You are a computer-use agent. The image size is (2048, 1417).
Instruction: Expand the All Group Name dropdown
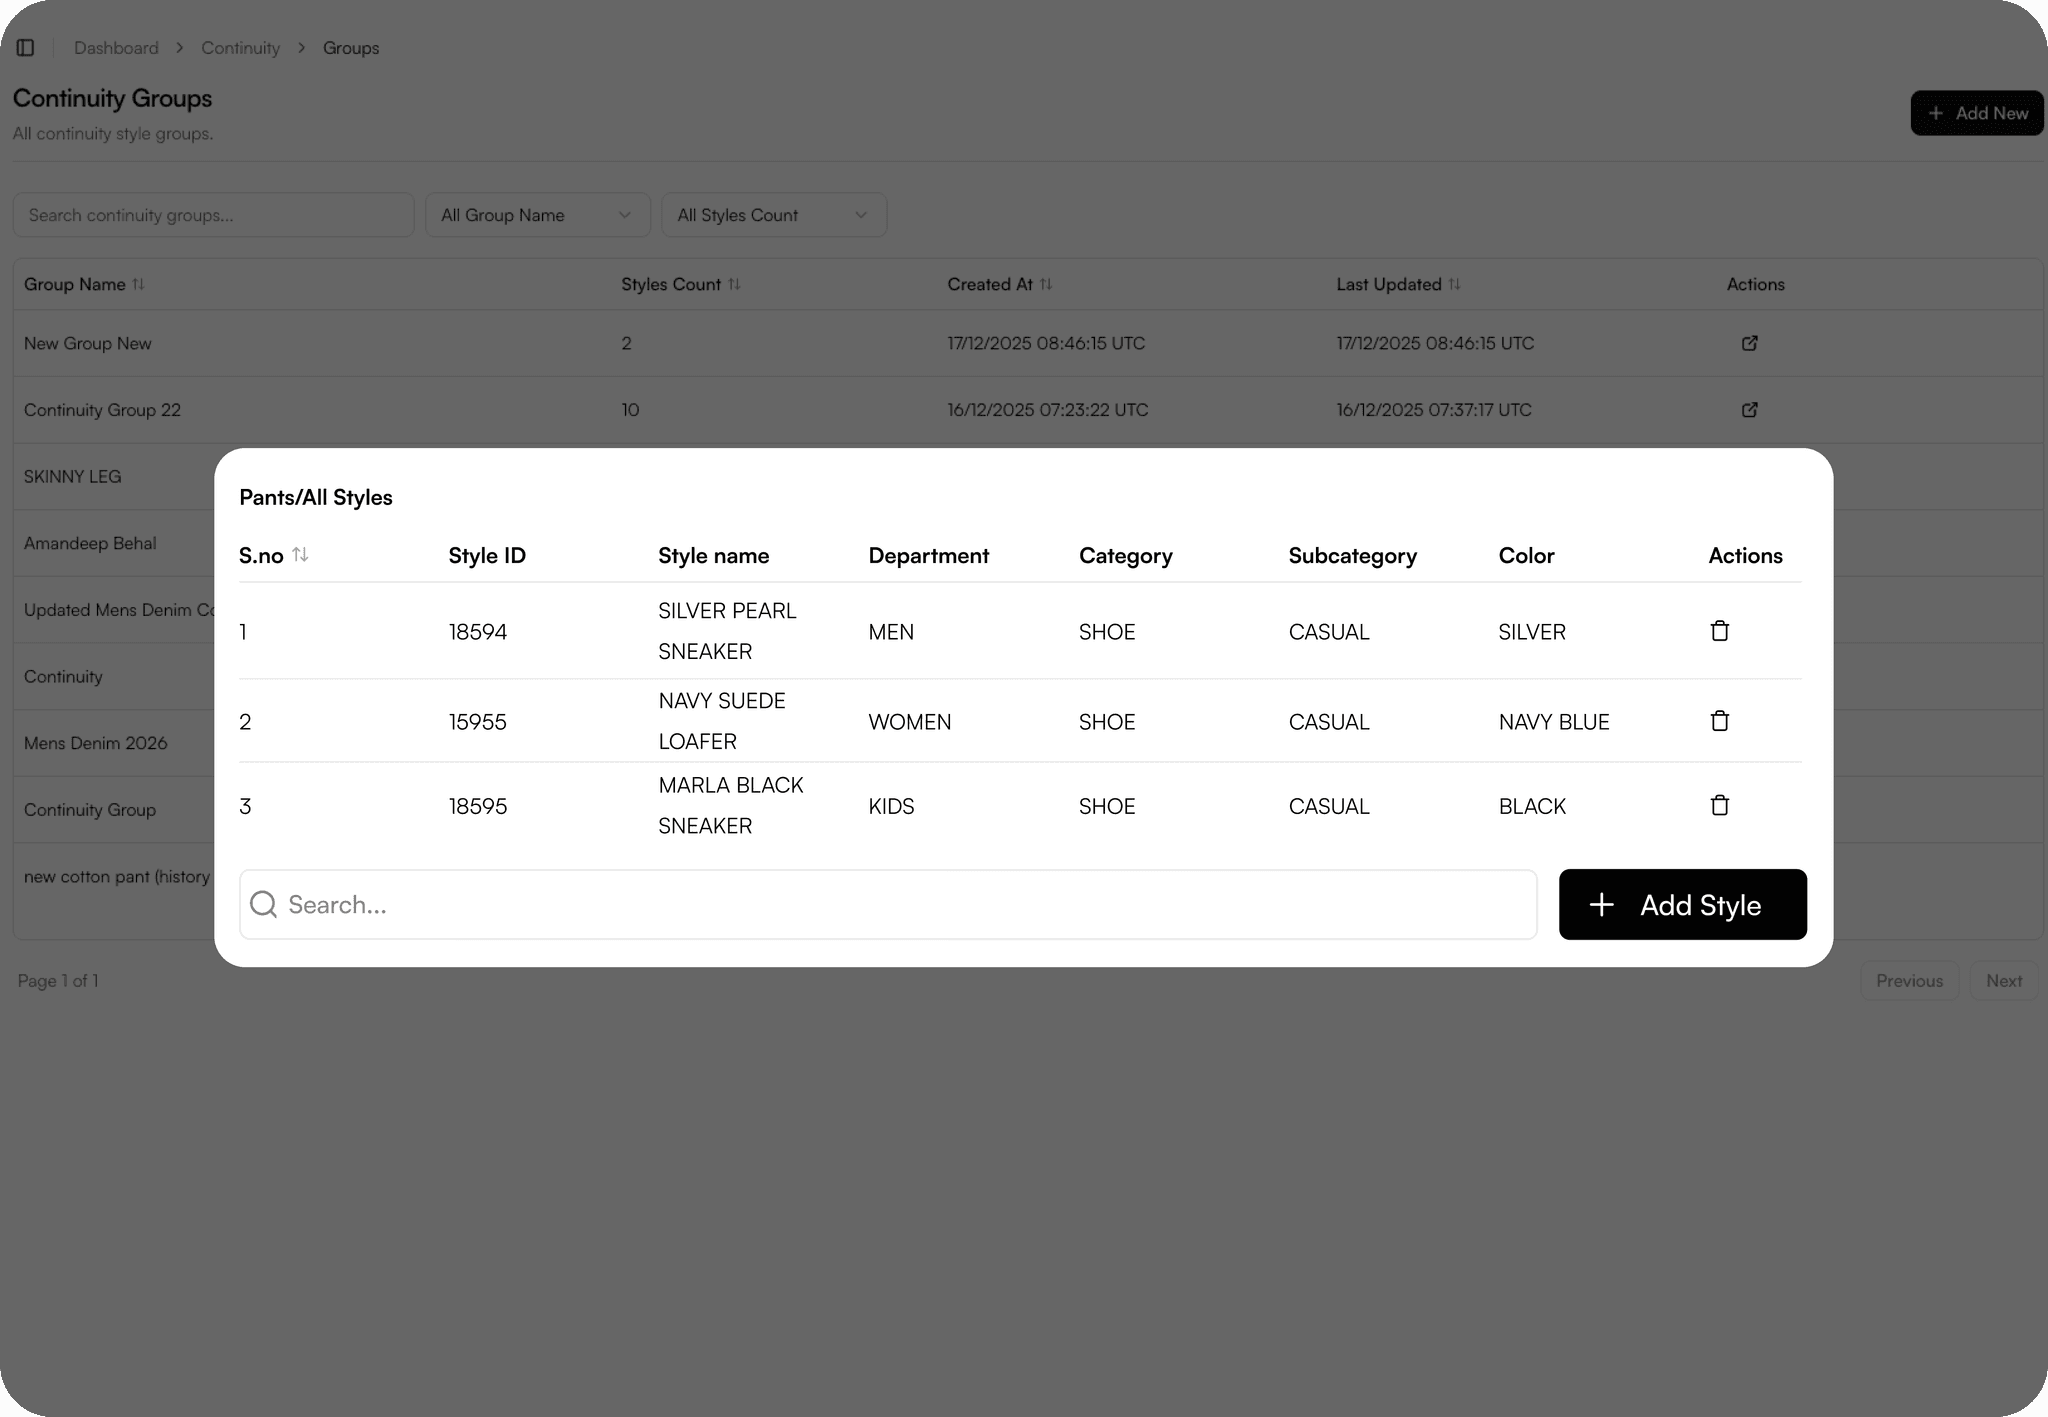537,215
